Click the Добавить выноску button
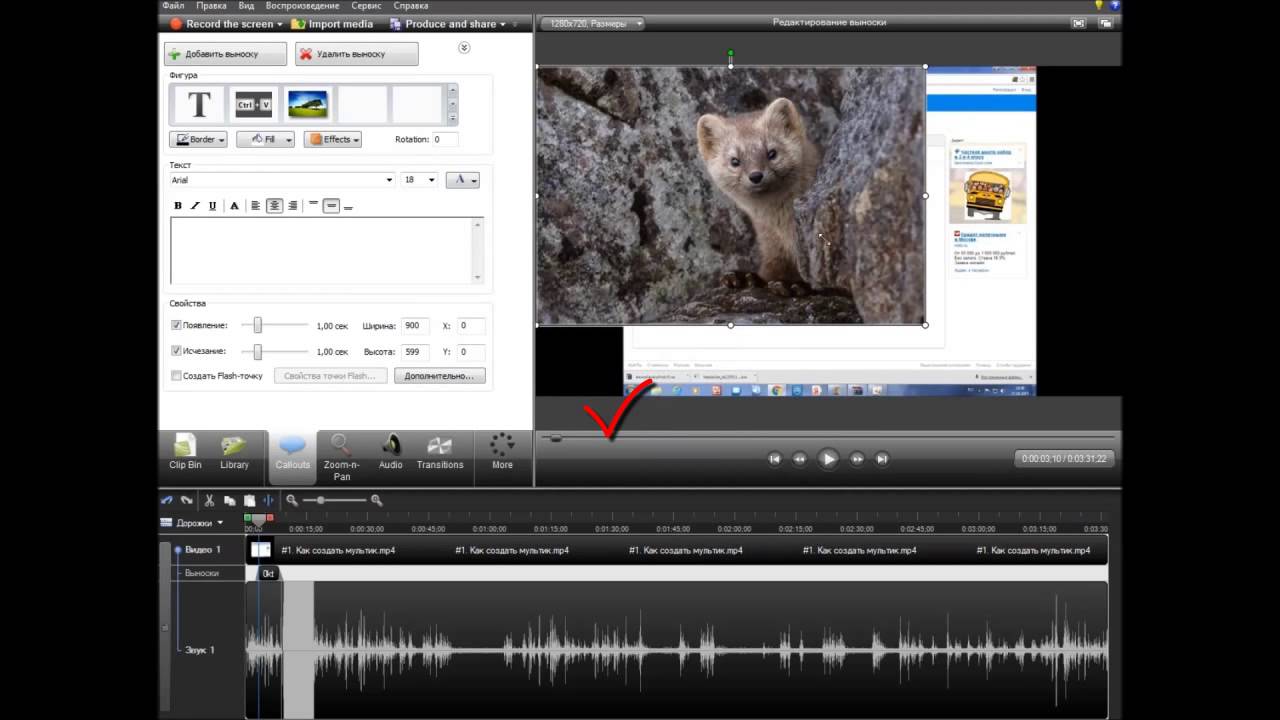The image size is (1280, 720). [225, 54]
